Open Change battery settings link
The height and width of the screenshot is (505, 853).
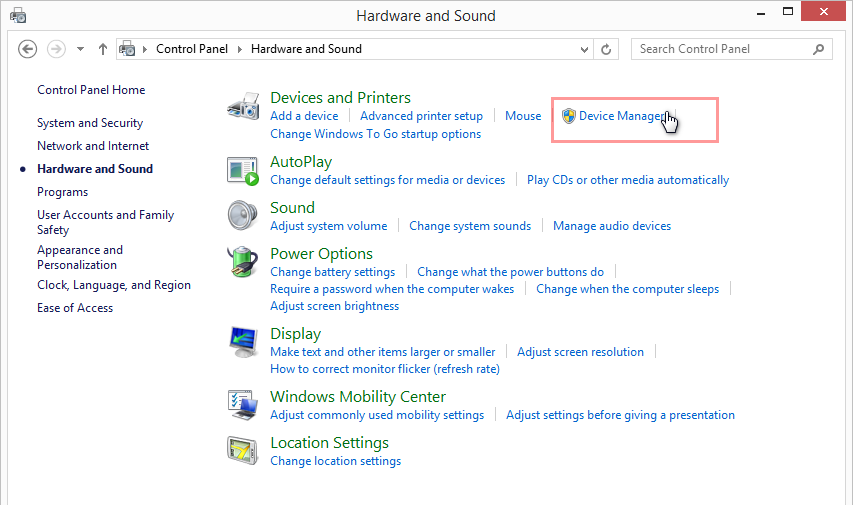(x=332, y=272)
